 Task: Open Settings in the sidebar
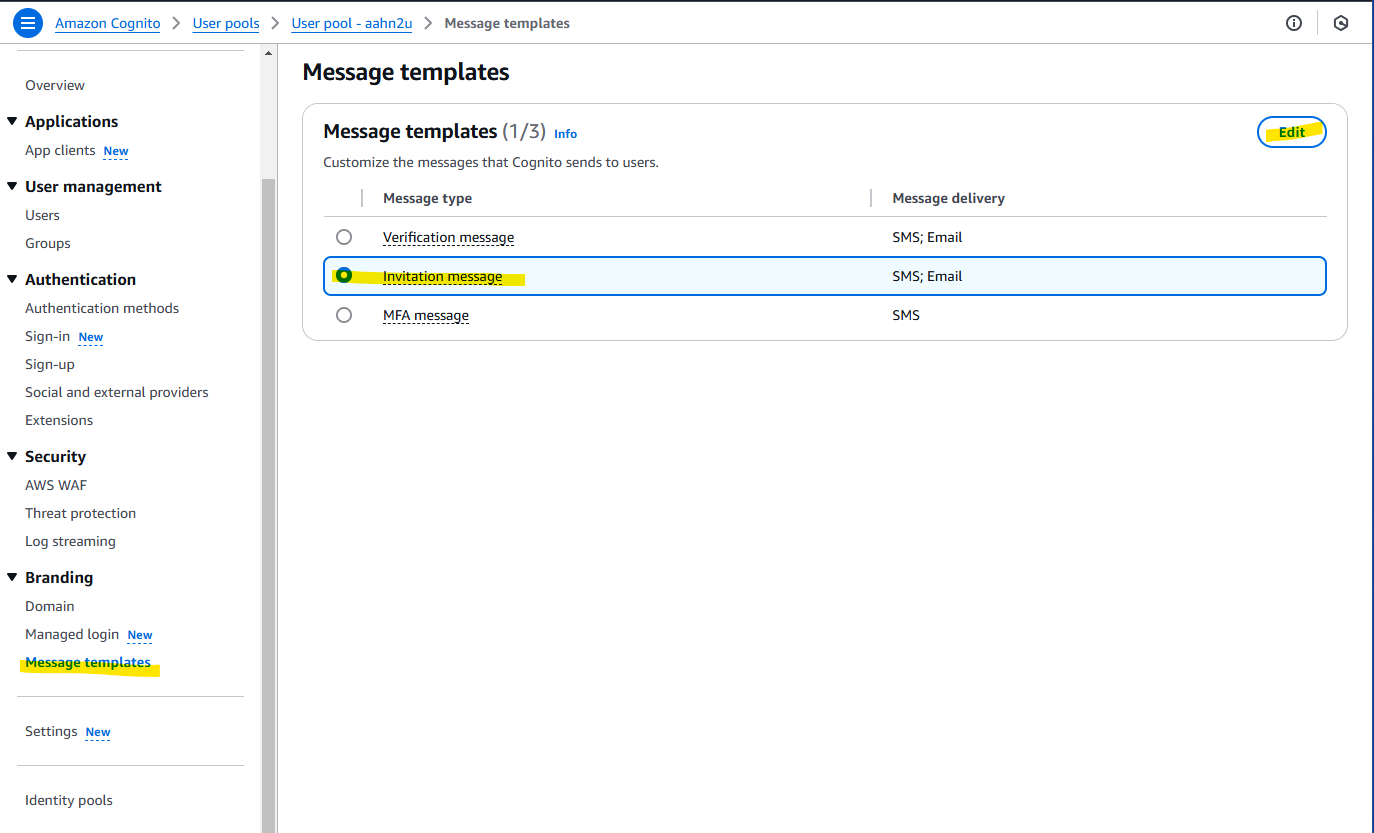51,731
